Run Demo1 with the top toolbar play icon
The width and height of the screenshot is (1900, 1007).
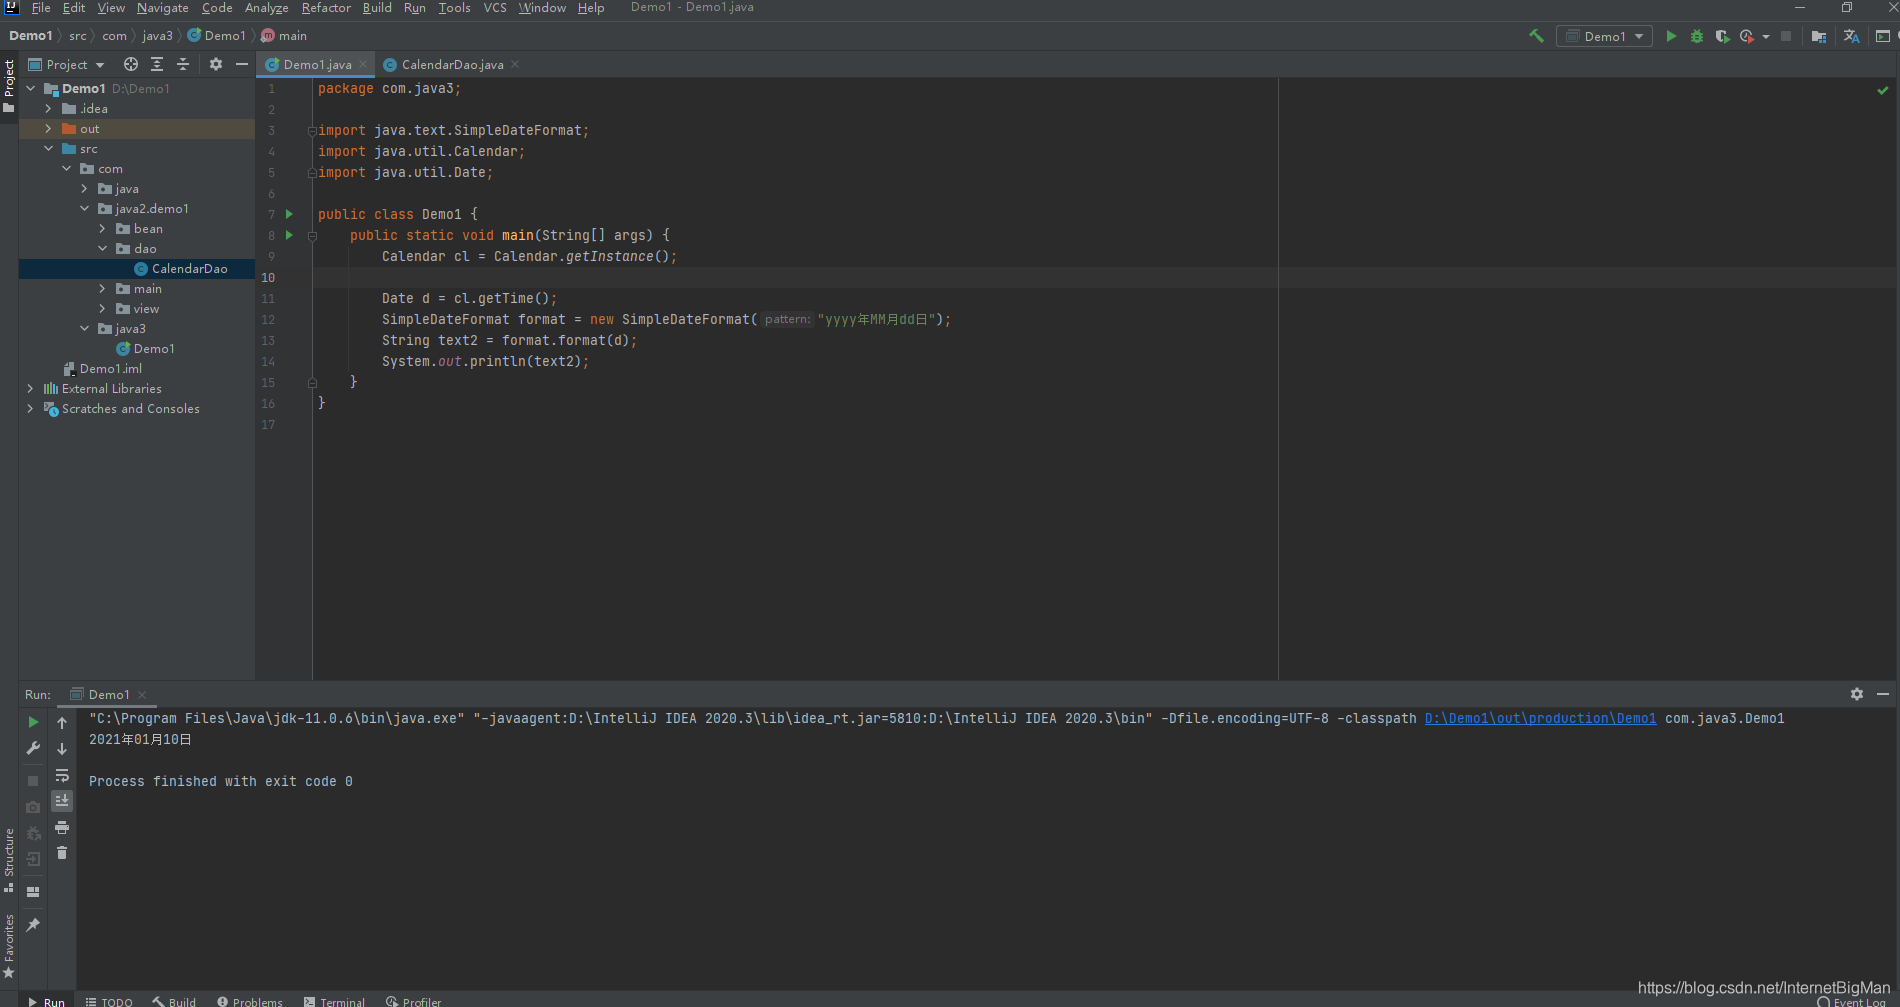1671,36
